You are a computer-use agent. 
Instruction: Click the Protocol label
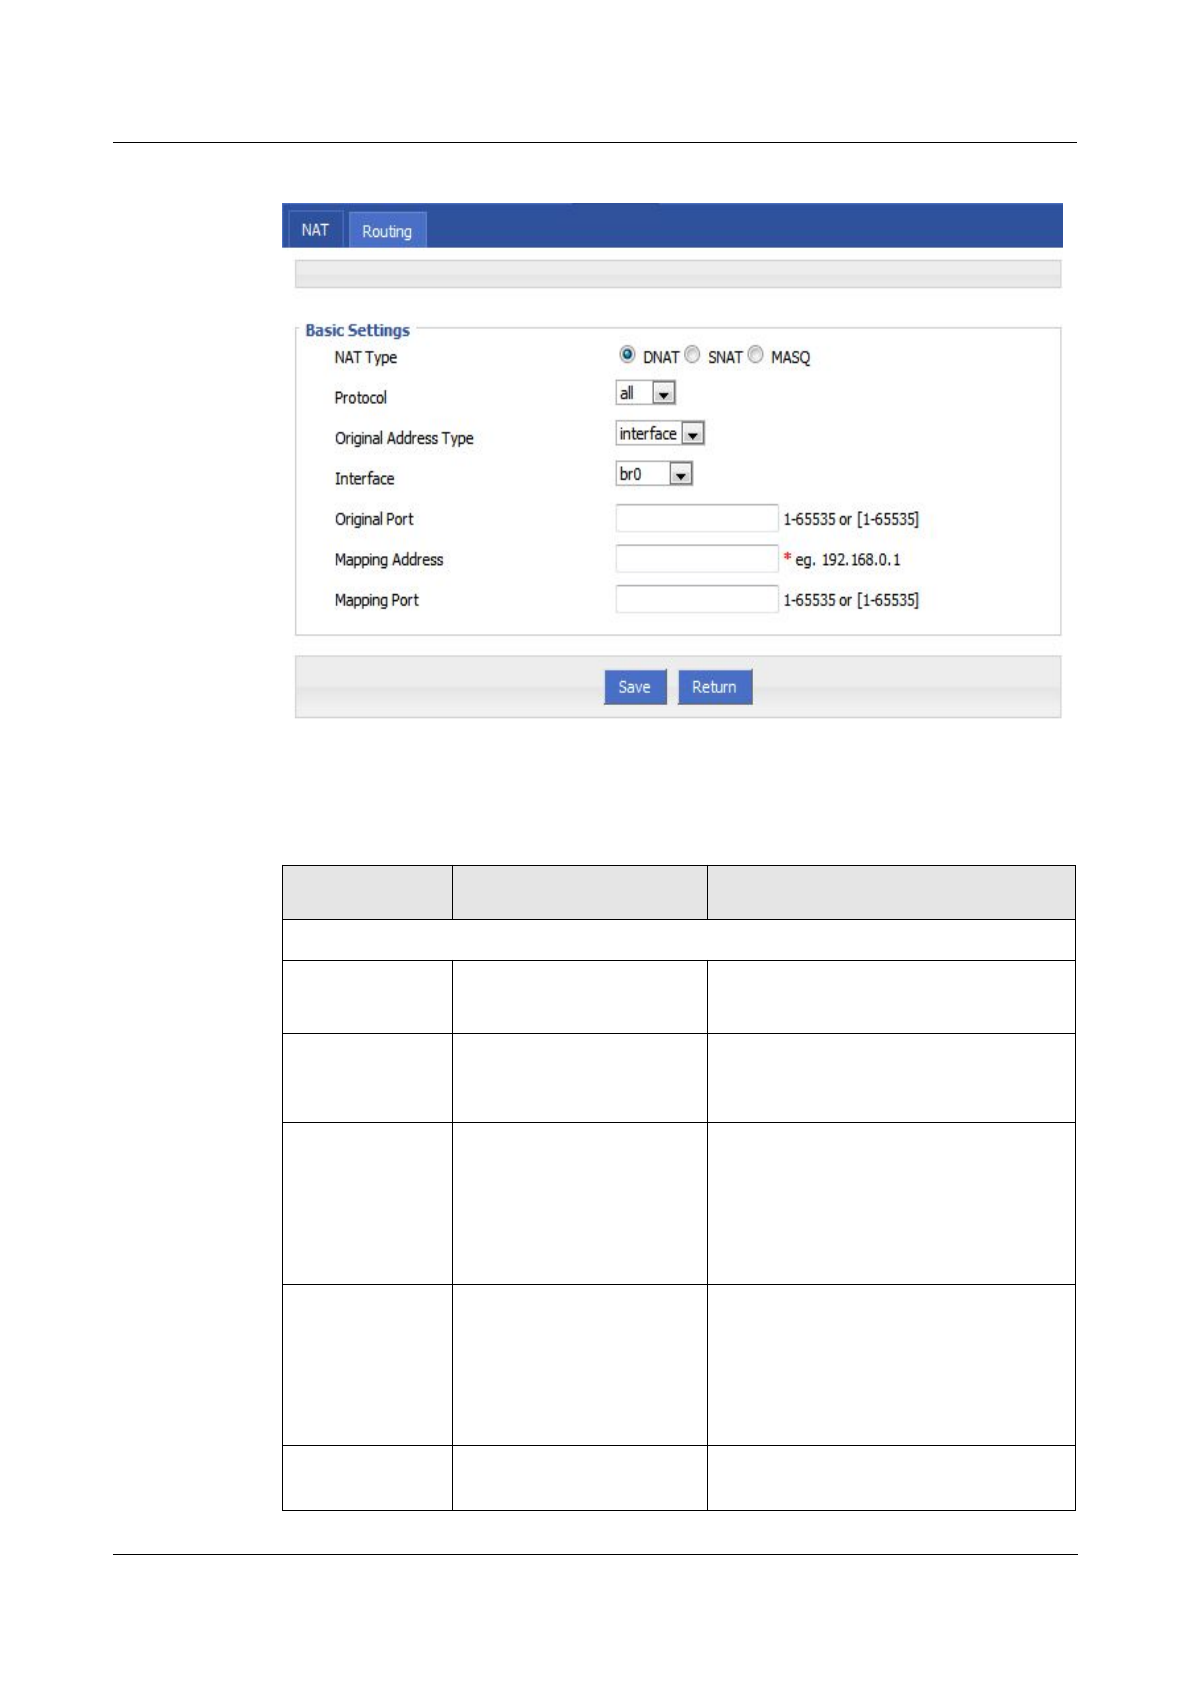[x=360, y=397]
